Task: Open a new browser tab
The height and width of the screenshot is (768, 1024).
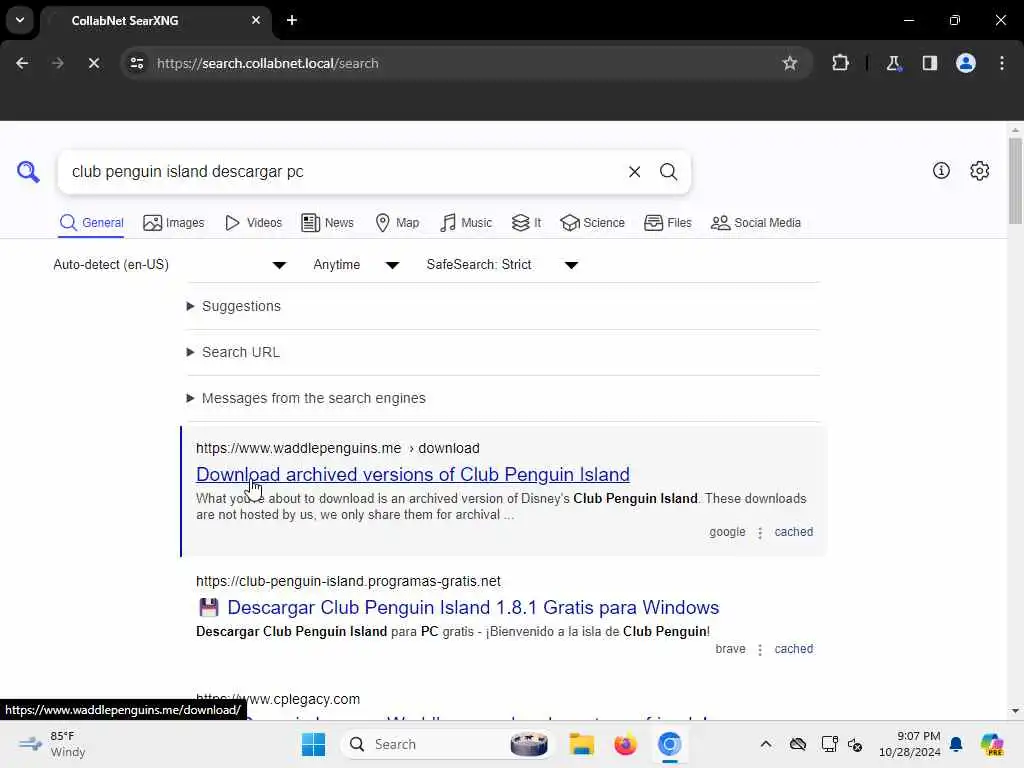Action: pyautogui.click(x=292, y=20)
